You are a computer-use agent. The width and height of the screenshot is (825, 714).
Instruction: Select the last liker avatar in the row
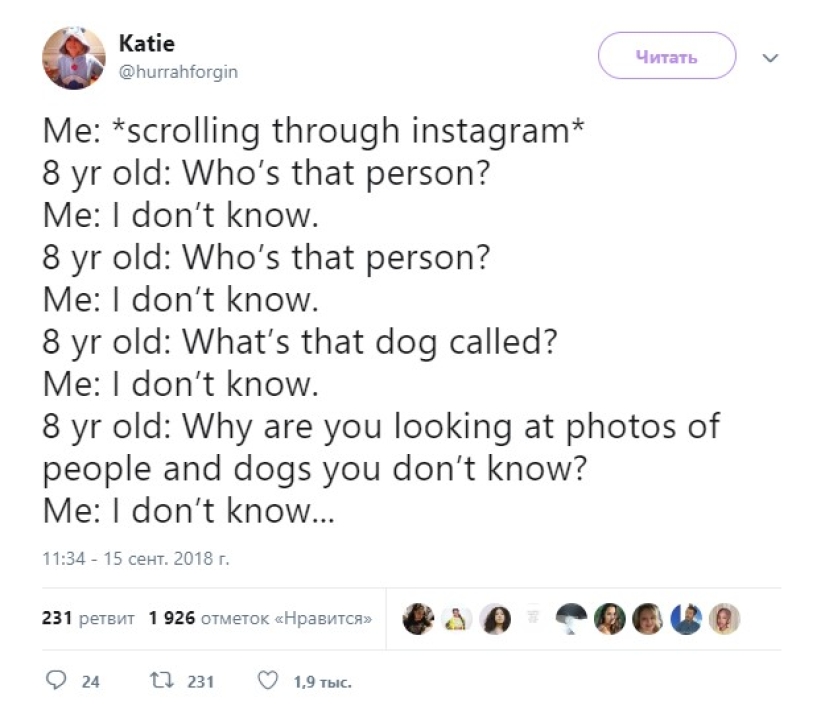click(724, 619)
